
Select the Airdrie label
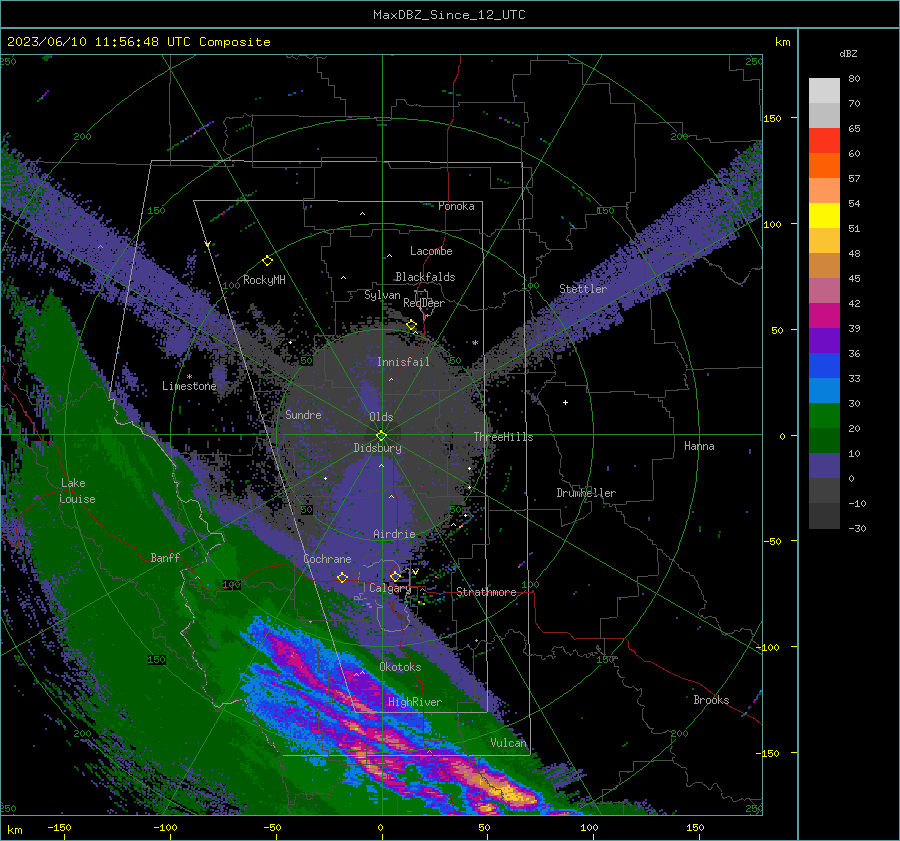[x=394, y=534]
